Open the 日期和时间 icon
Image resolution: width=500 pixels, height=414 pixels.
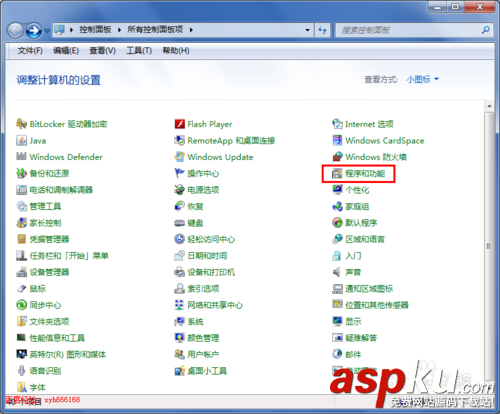(x=179, y=256)
